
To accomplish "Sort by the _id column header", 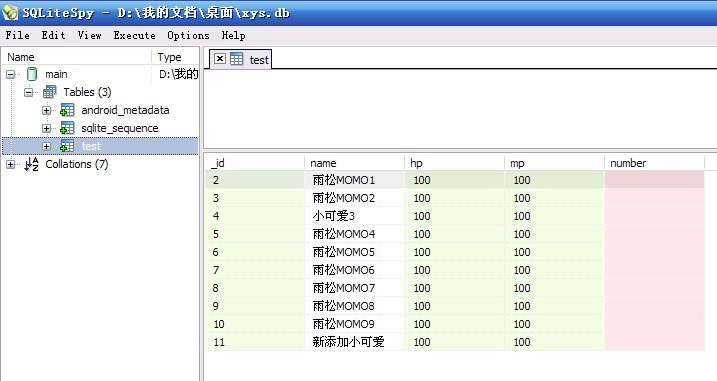I will [254, 163].
